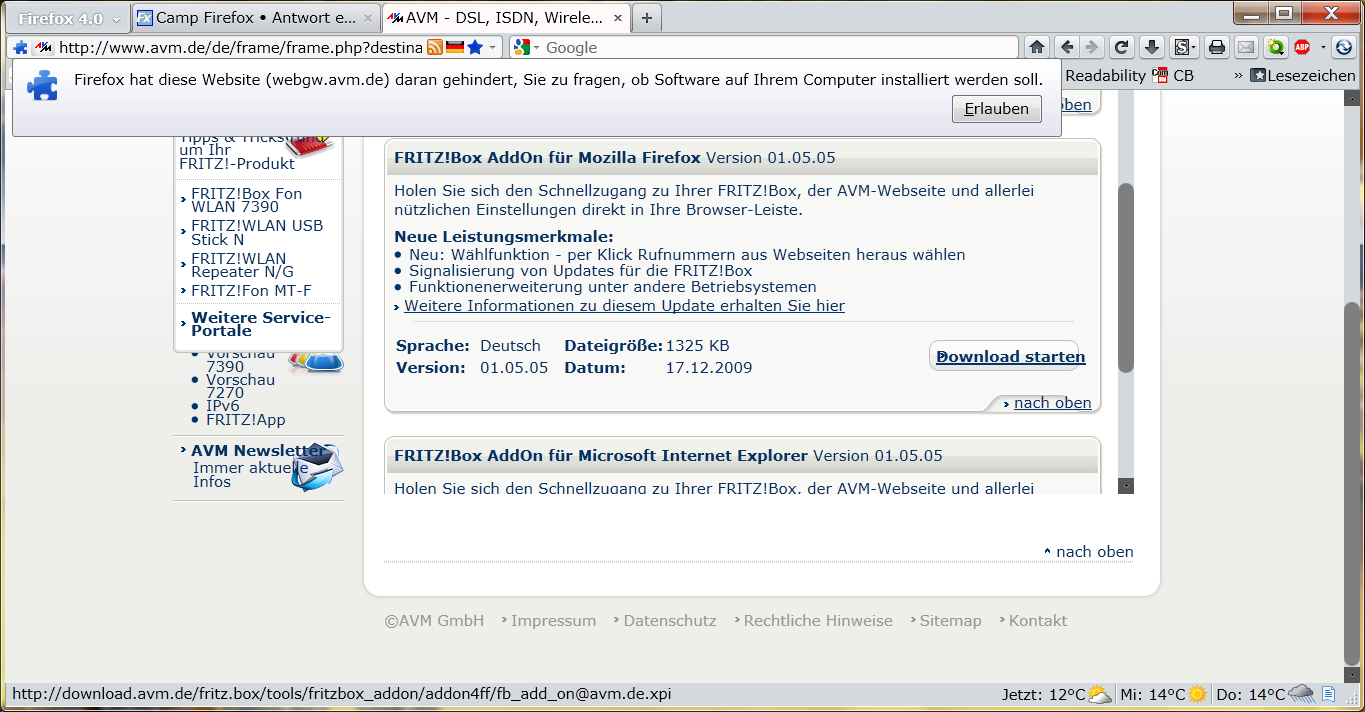The width and height of the screenshot is (1365, 712).
Task: Open the Rechtliche Hinweise footer link
Action: click(x=818, y=621)
